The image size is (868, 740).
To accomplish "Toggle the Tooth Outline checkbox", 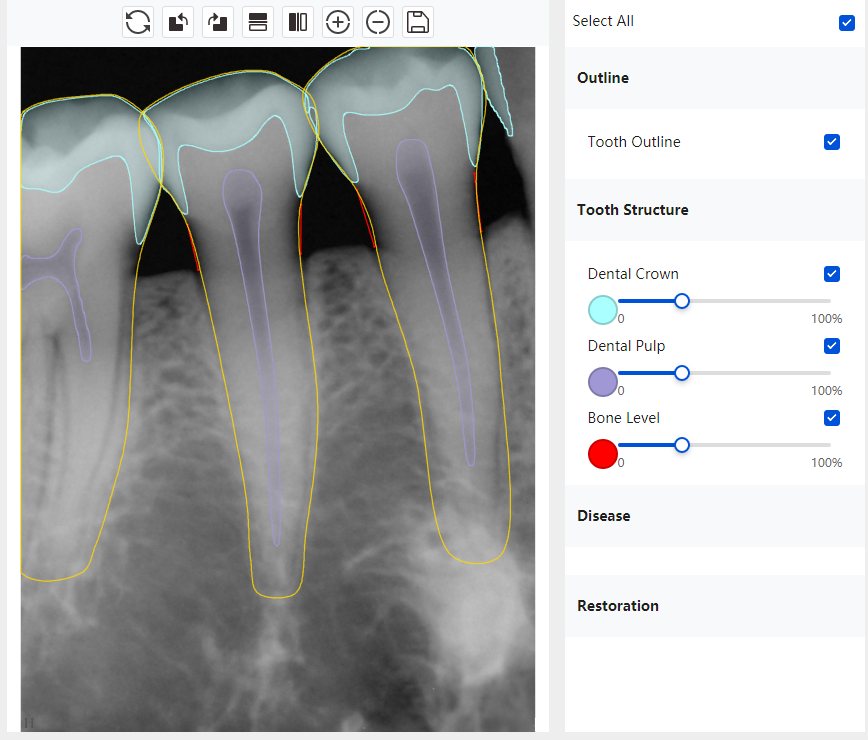I will [831, 142].
